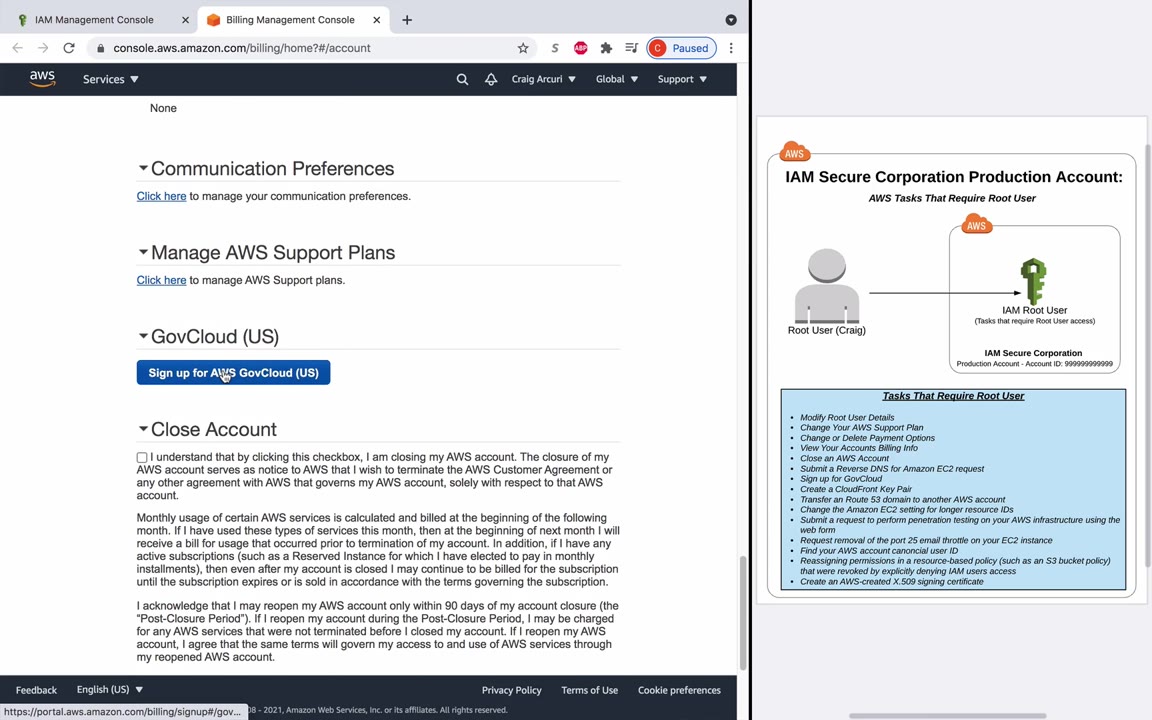The width and height of the screenshot is (1152, 720).
Task: Open the Services dropdown menu
Action: coord(110,79)
